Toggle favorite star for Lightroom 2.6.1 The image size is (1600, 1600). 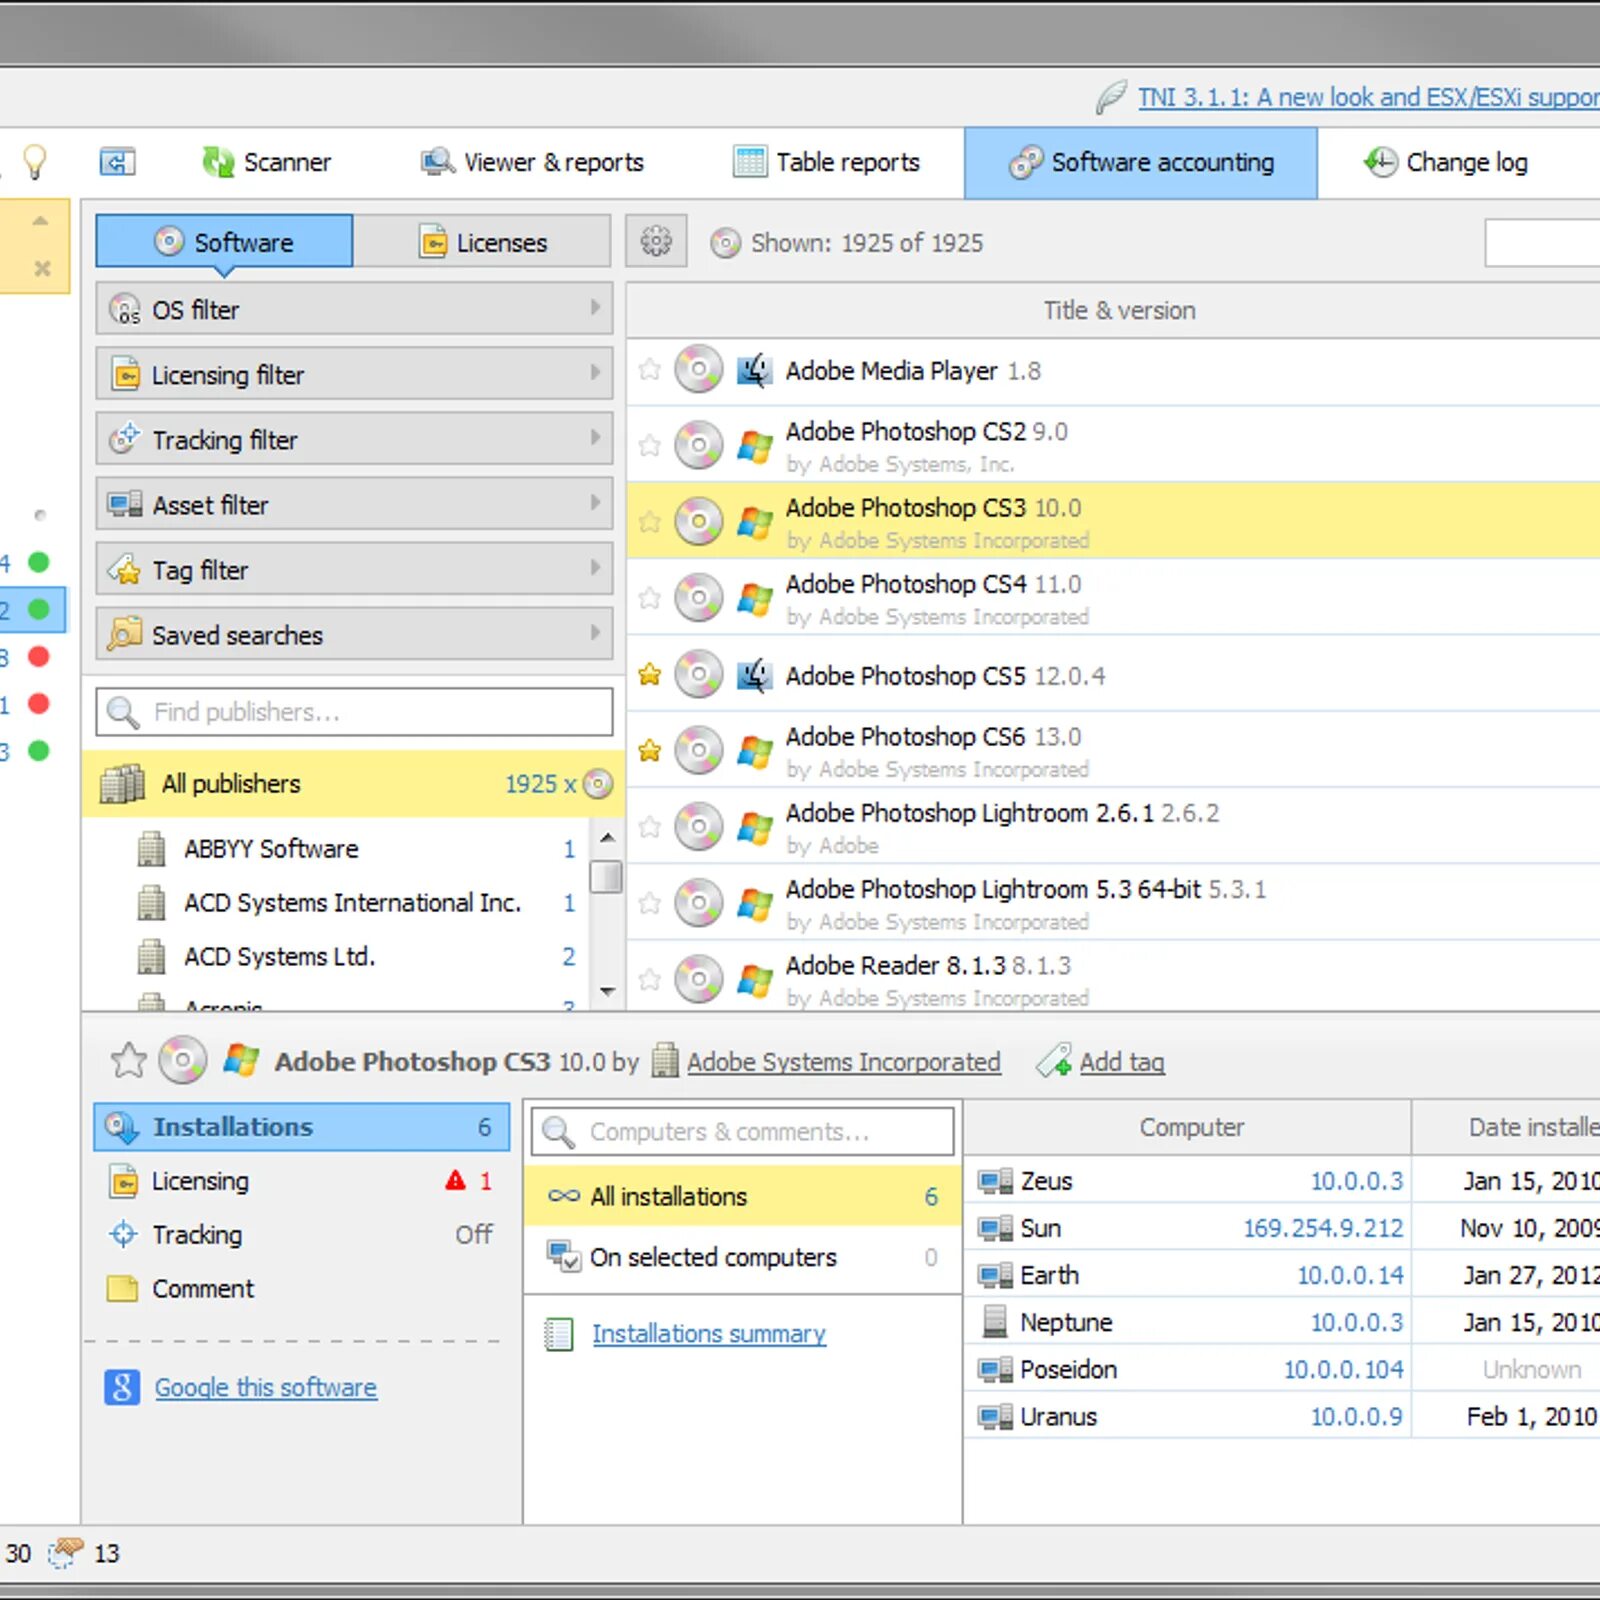pyautogui.click(x=650, y=826)
